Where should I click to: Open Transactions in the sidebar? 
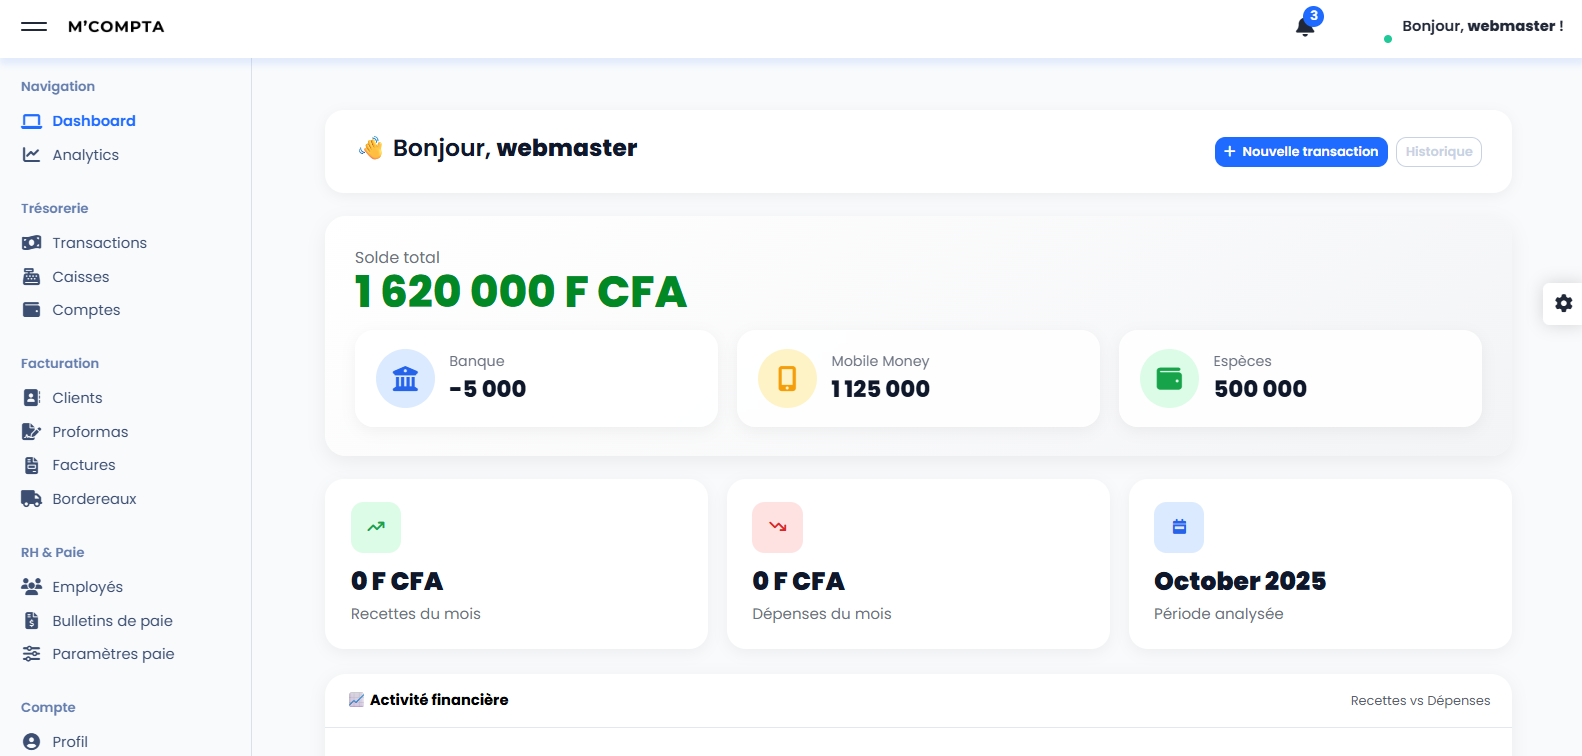click(99, 243)
